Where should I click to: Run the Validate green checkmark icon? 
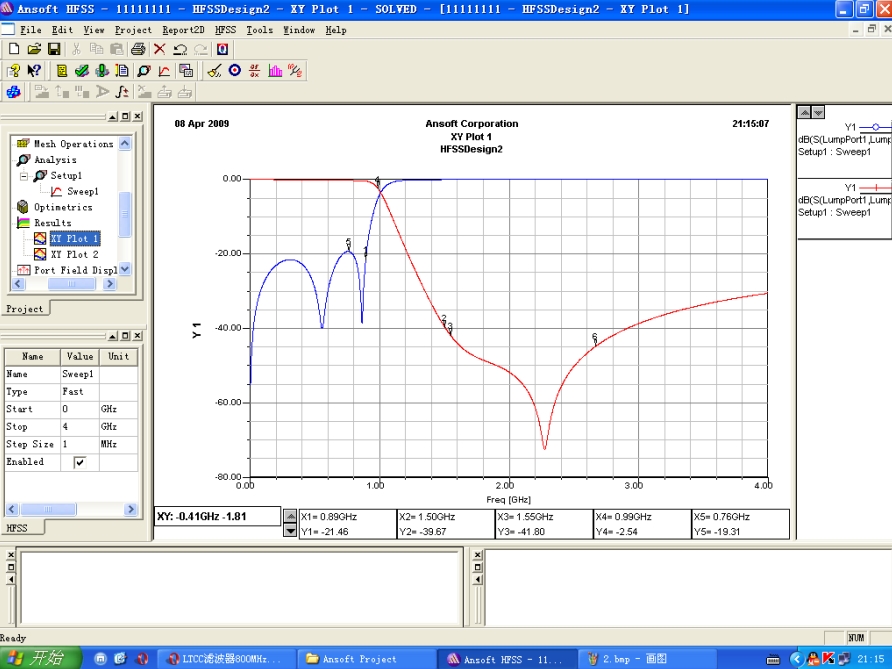(82, 71)
